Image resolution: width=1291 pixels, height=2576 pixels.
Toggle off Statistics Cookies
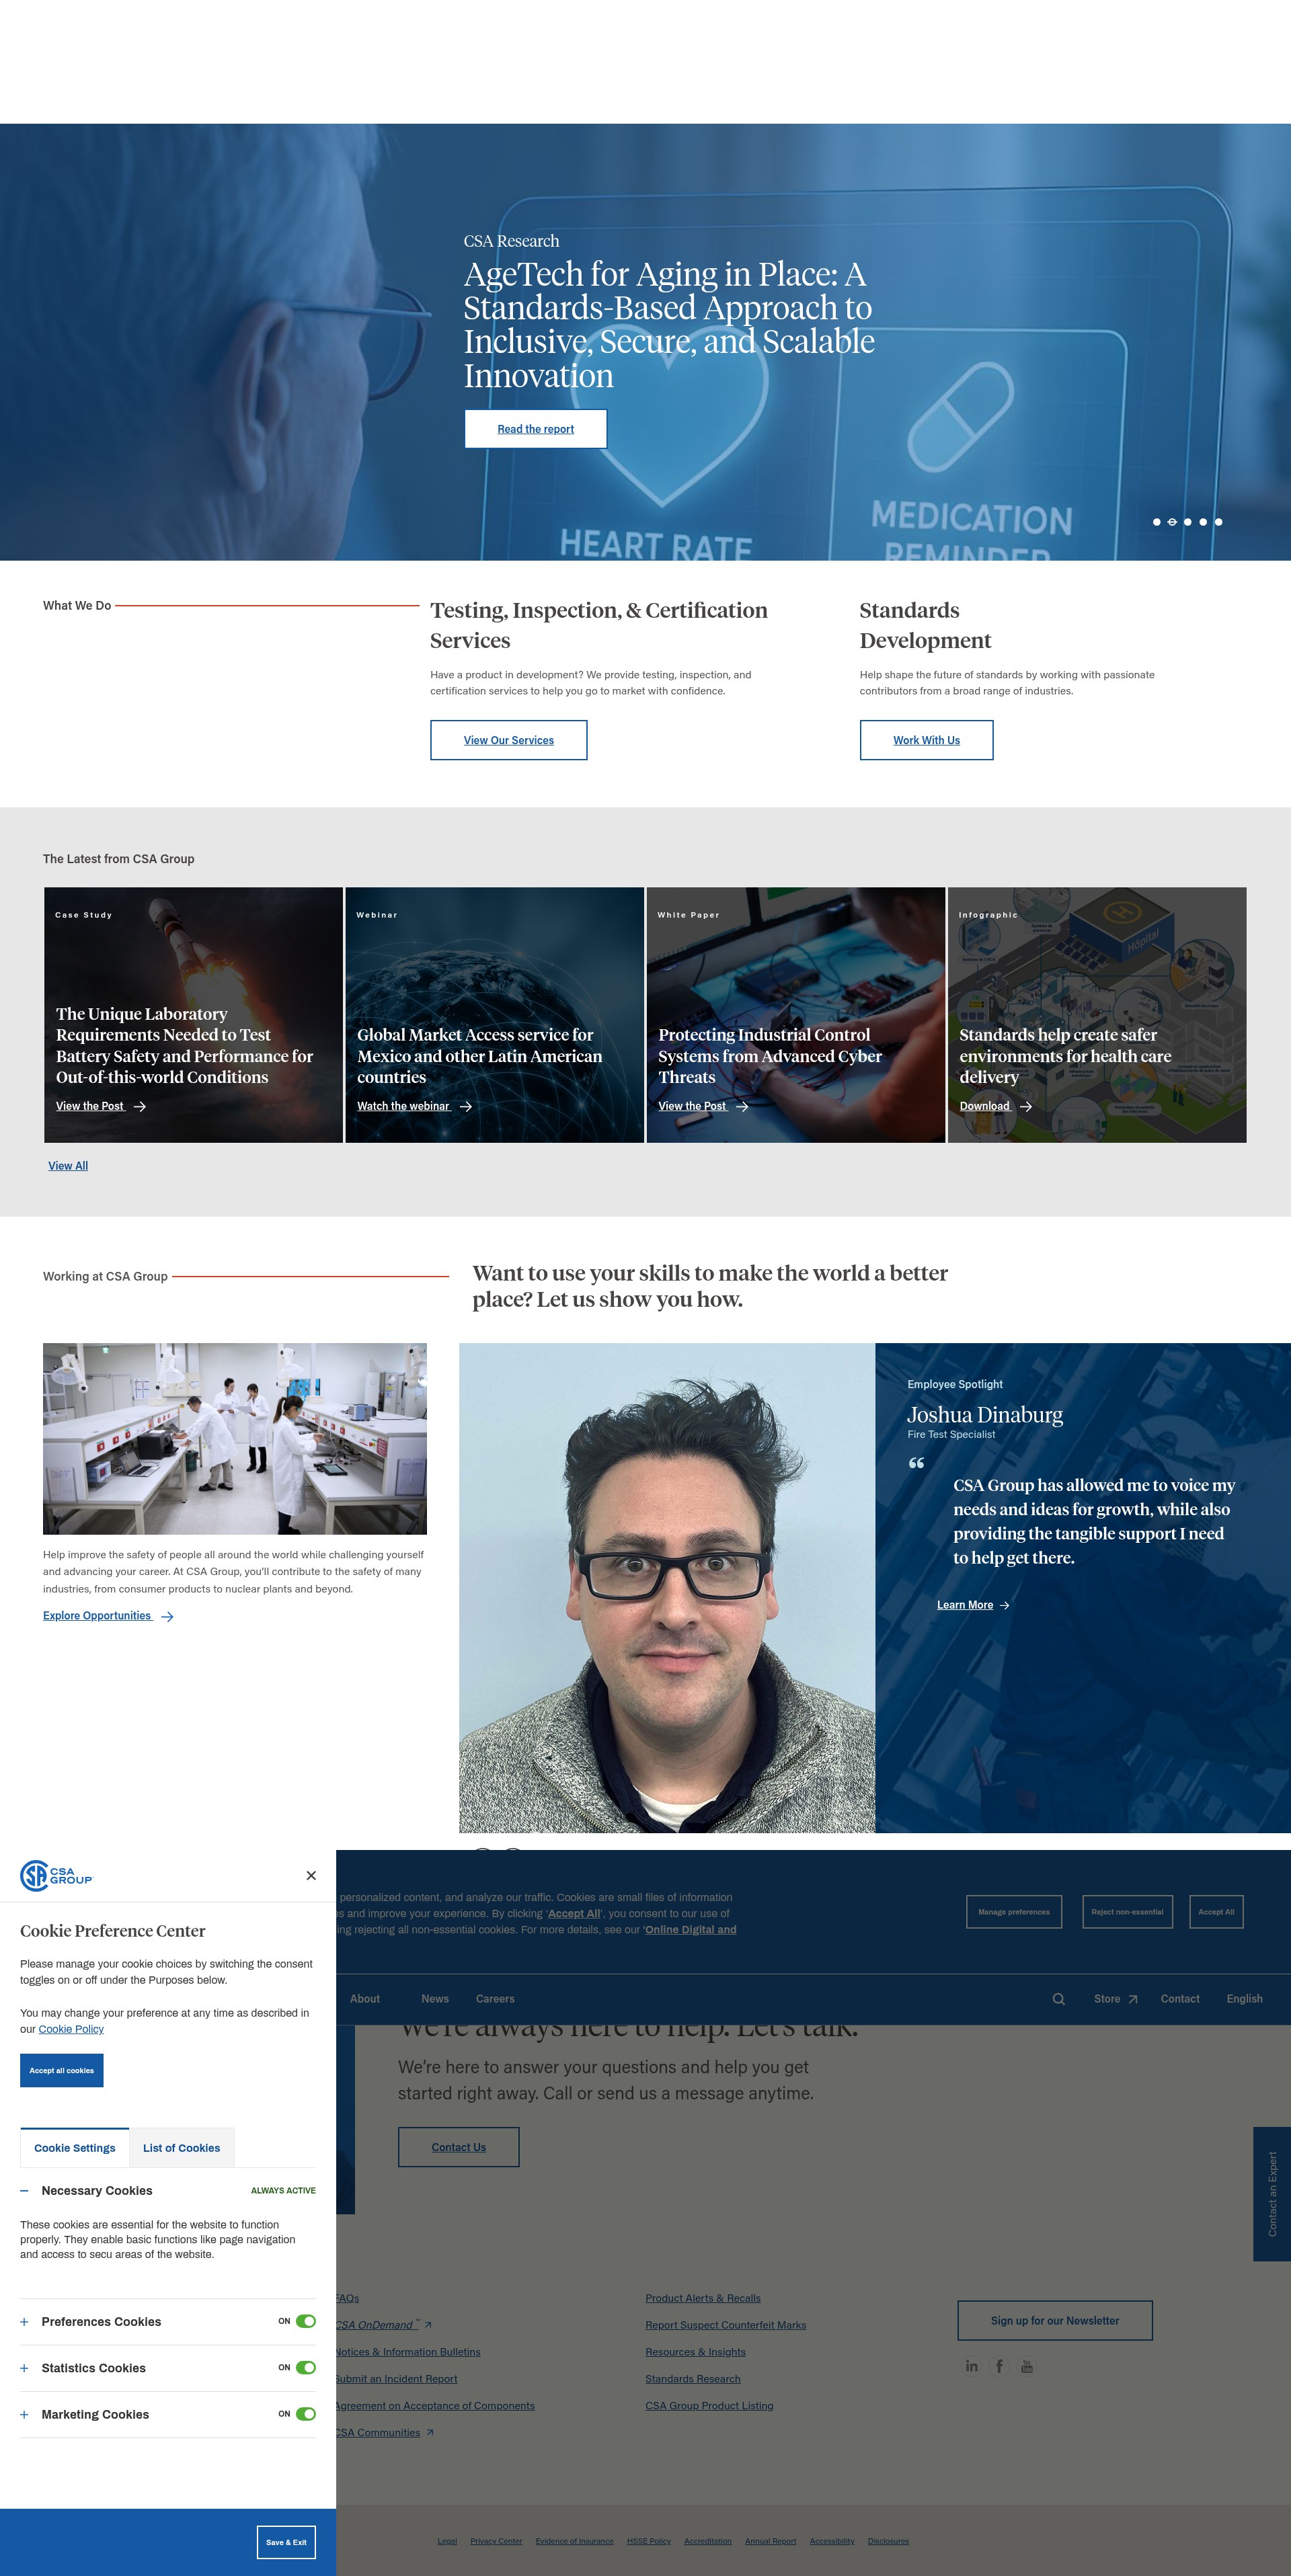coord(306,2367)
